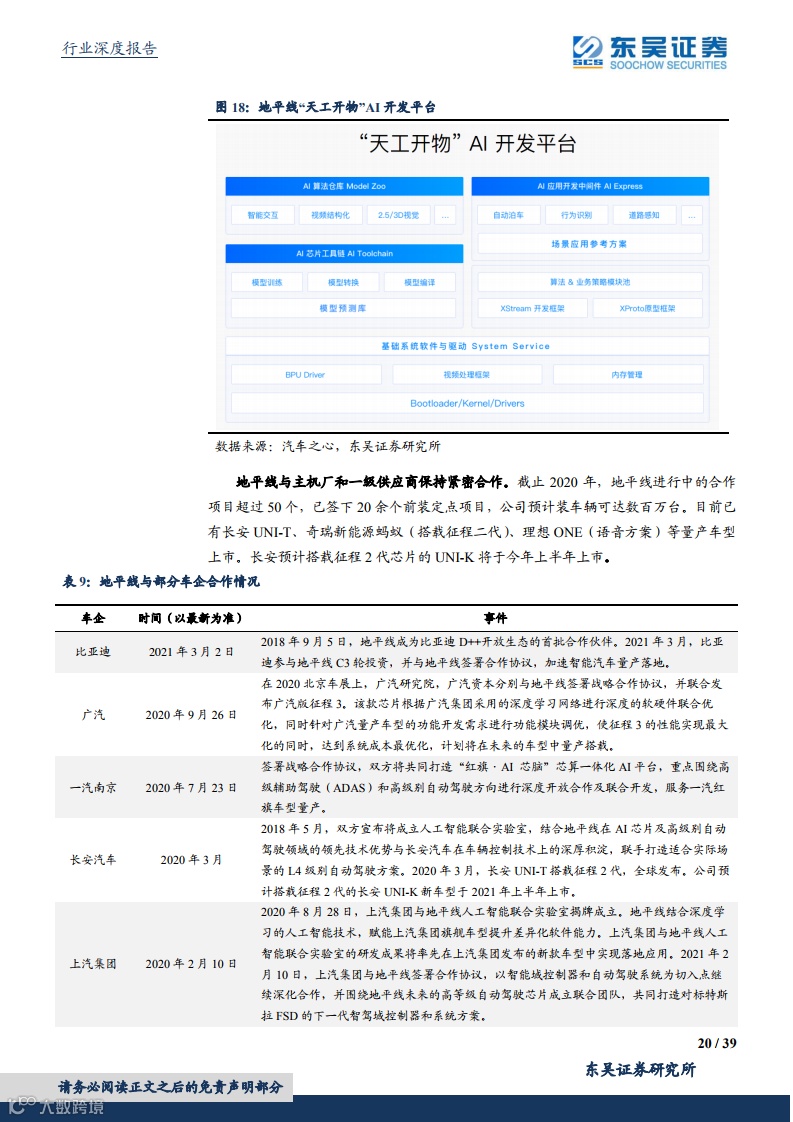Click the 2.5/3D视觉 box
Image resolution: width=793 pixels, height=1122 pixels.
(399, 215)
